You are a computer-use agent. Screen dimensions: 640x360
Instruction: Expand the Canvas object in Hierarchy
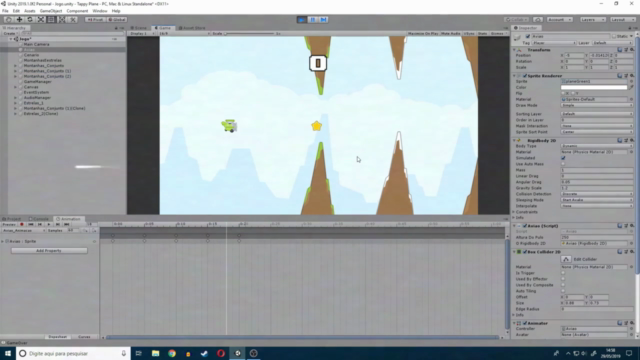(x=16, y=87)
